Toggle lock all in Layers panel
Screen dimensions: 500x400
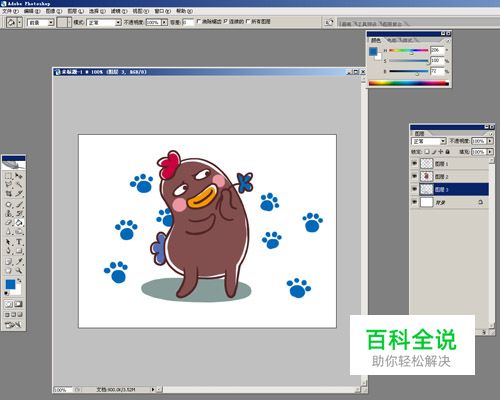coord(448,152)
